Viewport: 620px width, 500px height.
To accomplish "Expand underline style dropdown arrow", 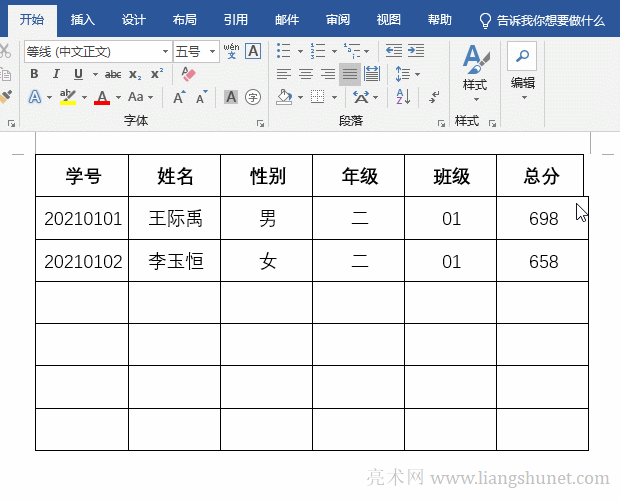I will 95,74.
